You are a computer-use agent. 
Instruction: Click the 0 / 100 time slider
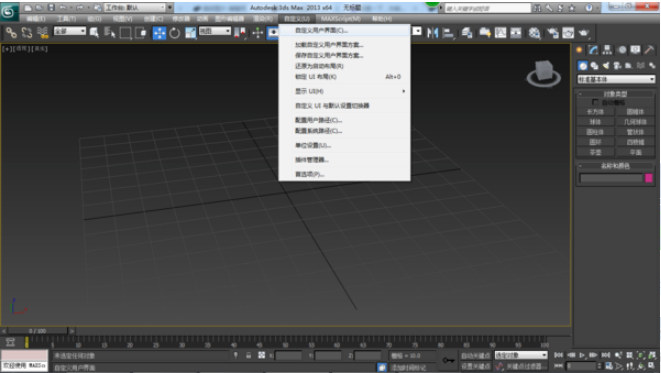[38, 331]
